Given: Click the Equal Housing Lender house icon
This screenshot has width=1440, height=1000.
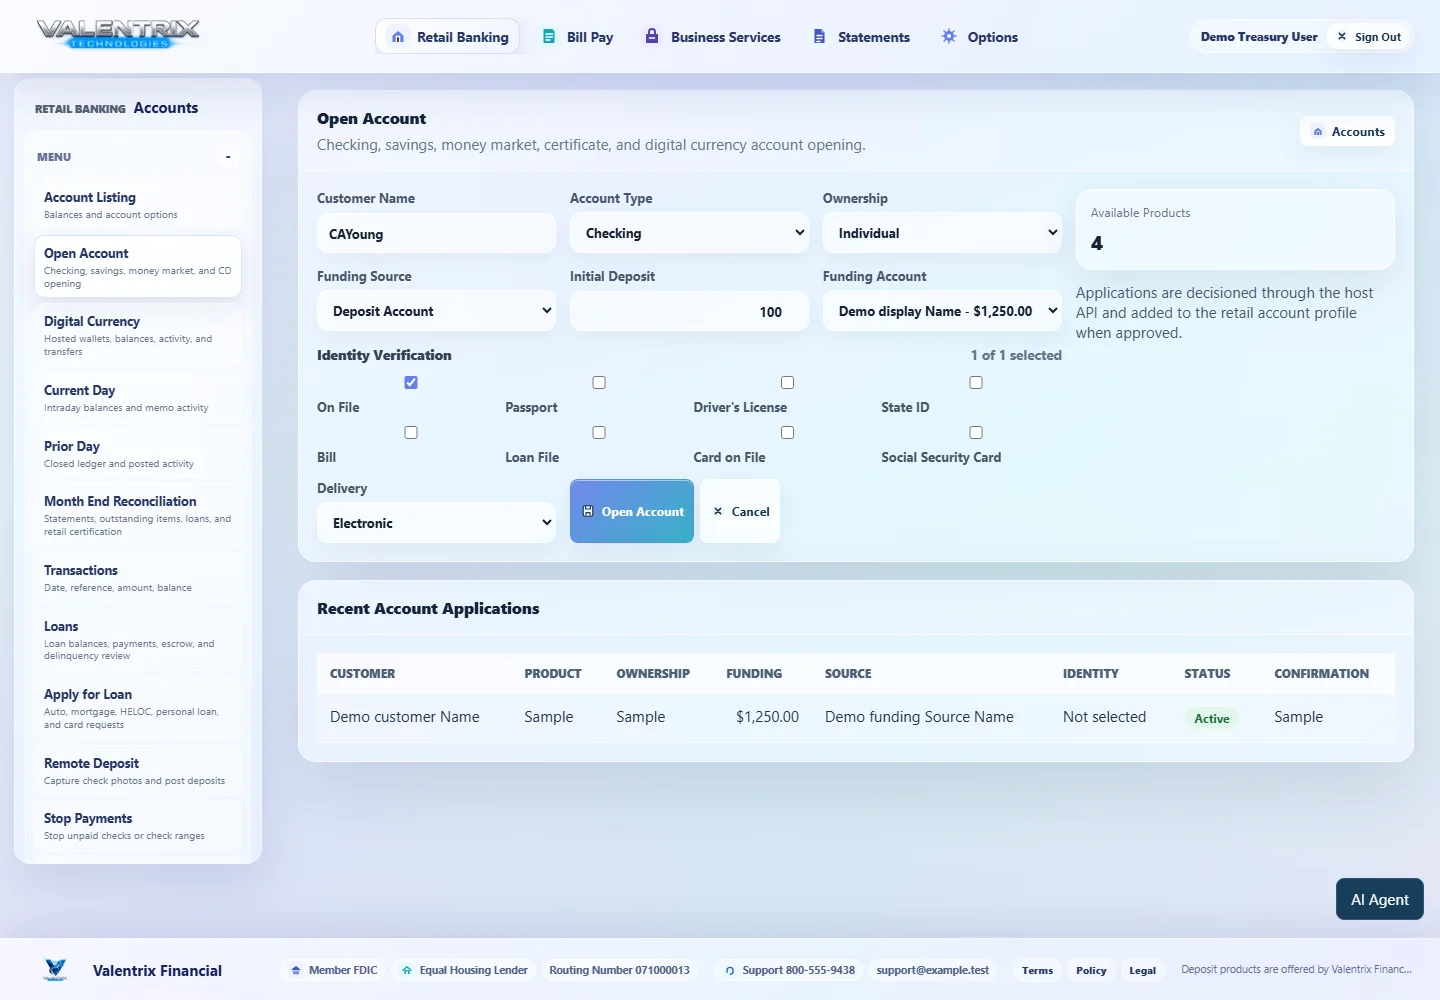Looking at the screenshot, I should pyautogui.click(x=407, y=970).
